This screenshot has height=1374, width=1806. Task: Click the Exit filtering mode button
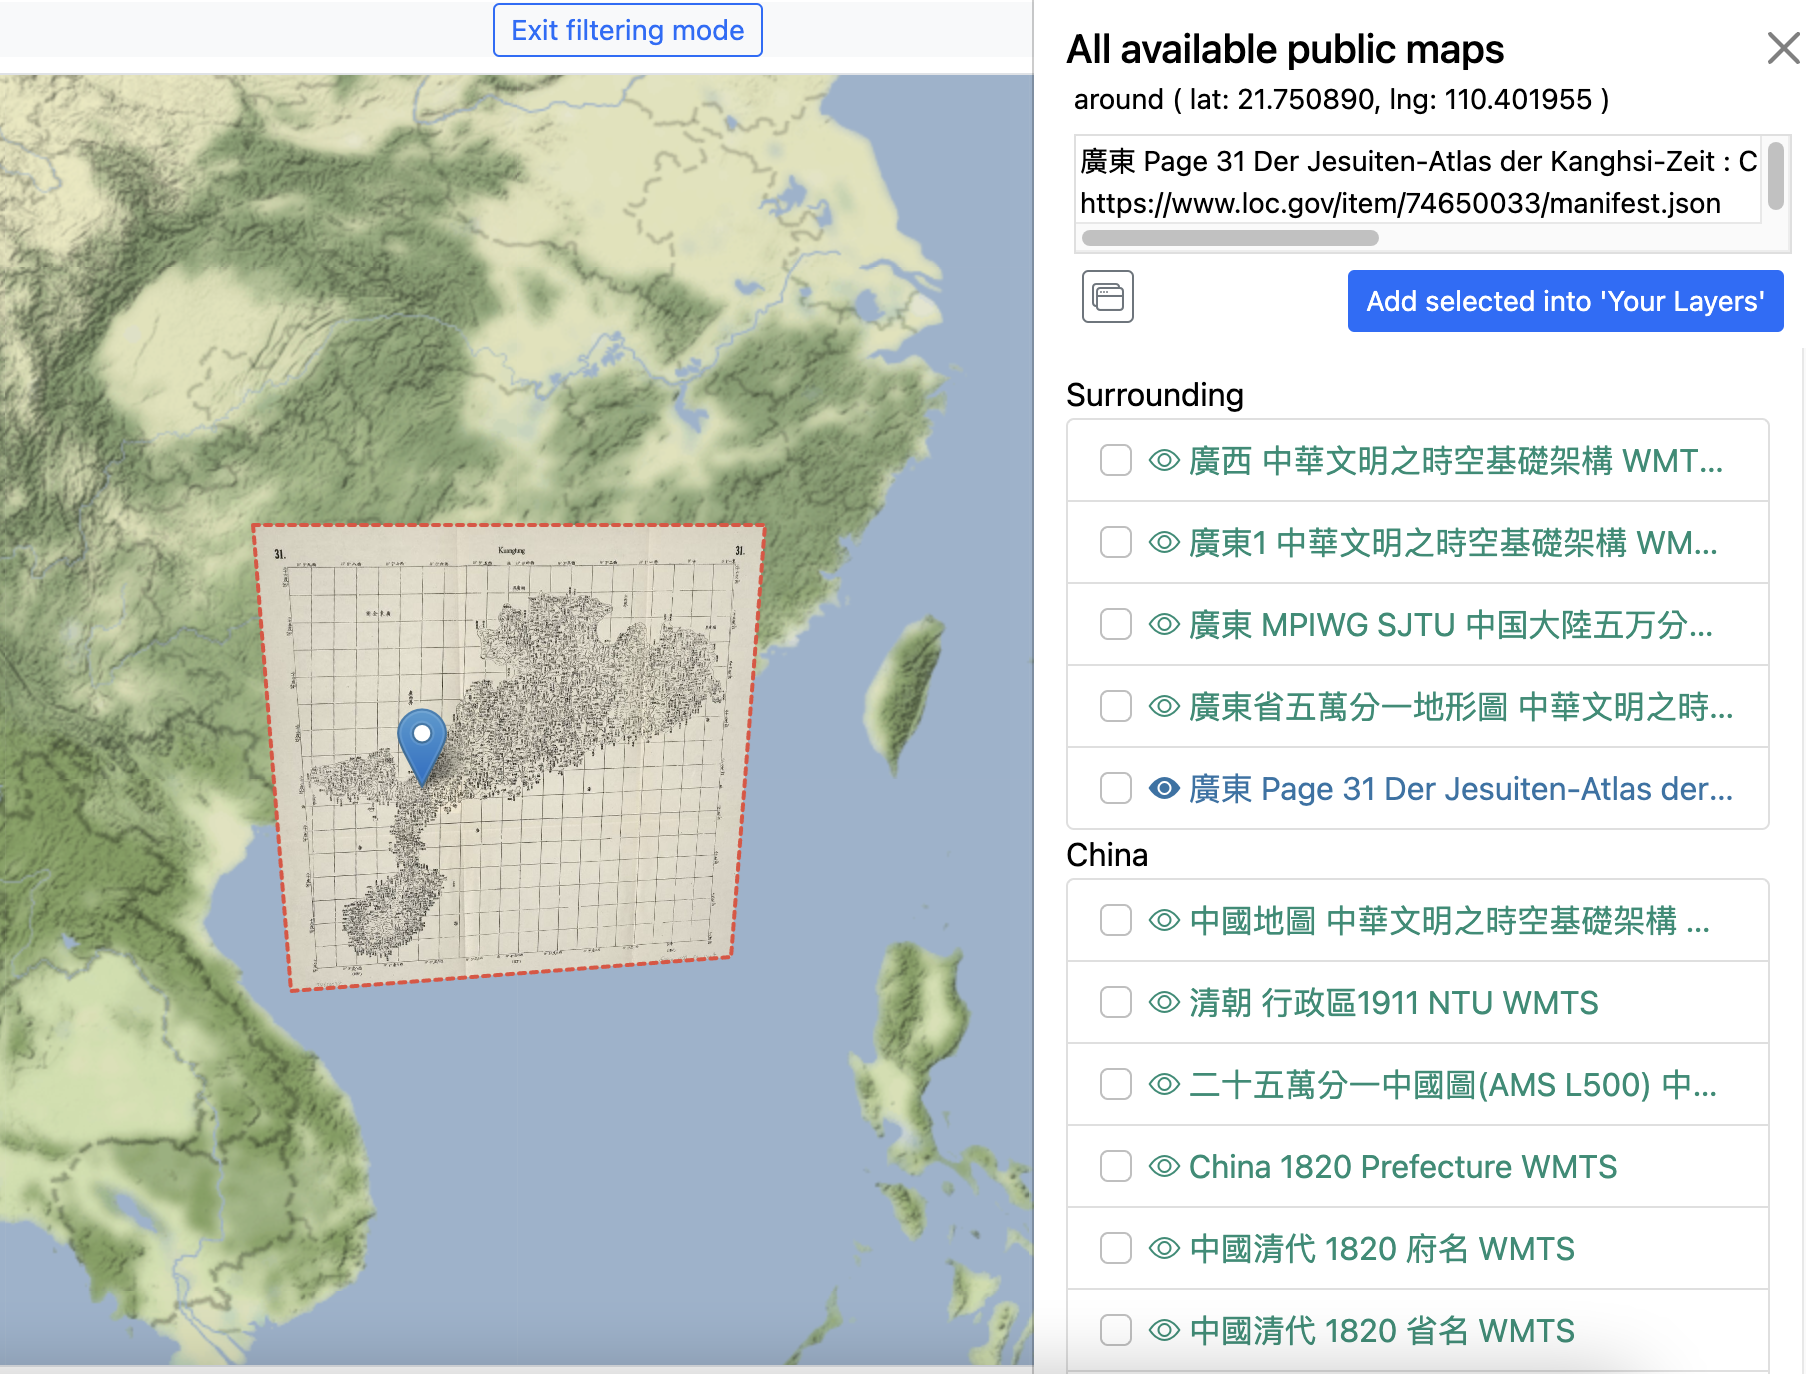pos(628,30)
